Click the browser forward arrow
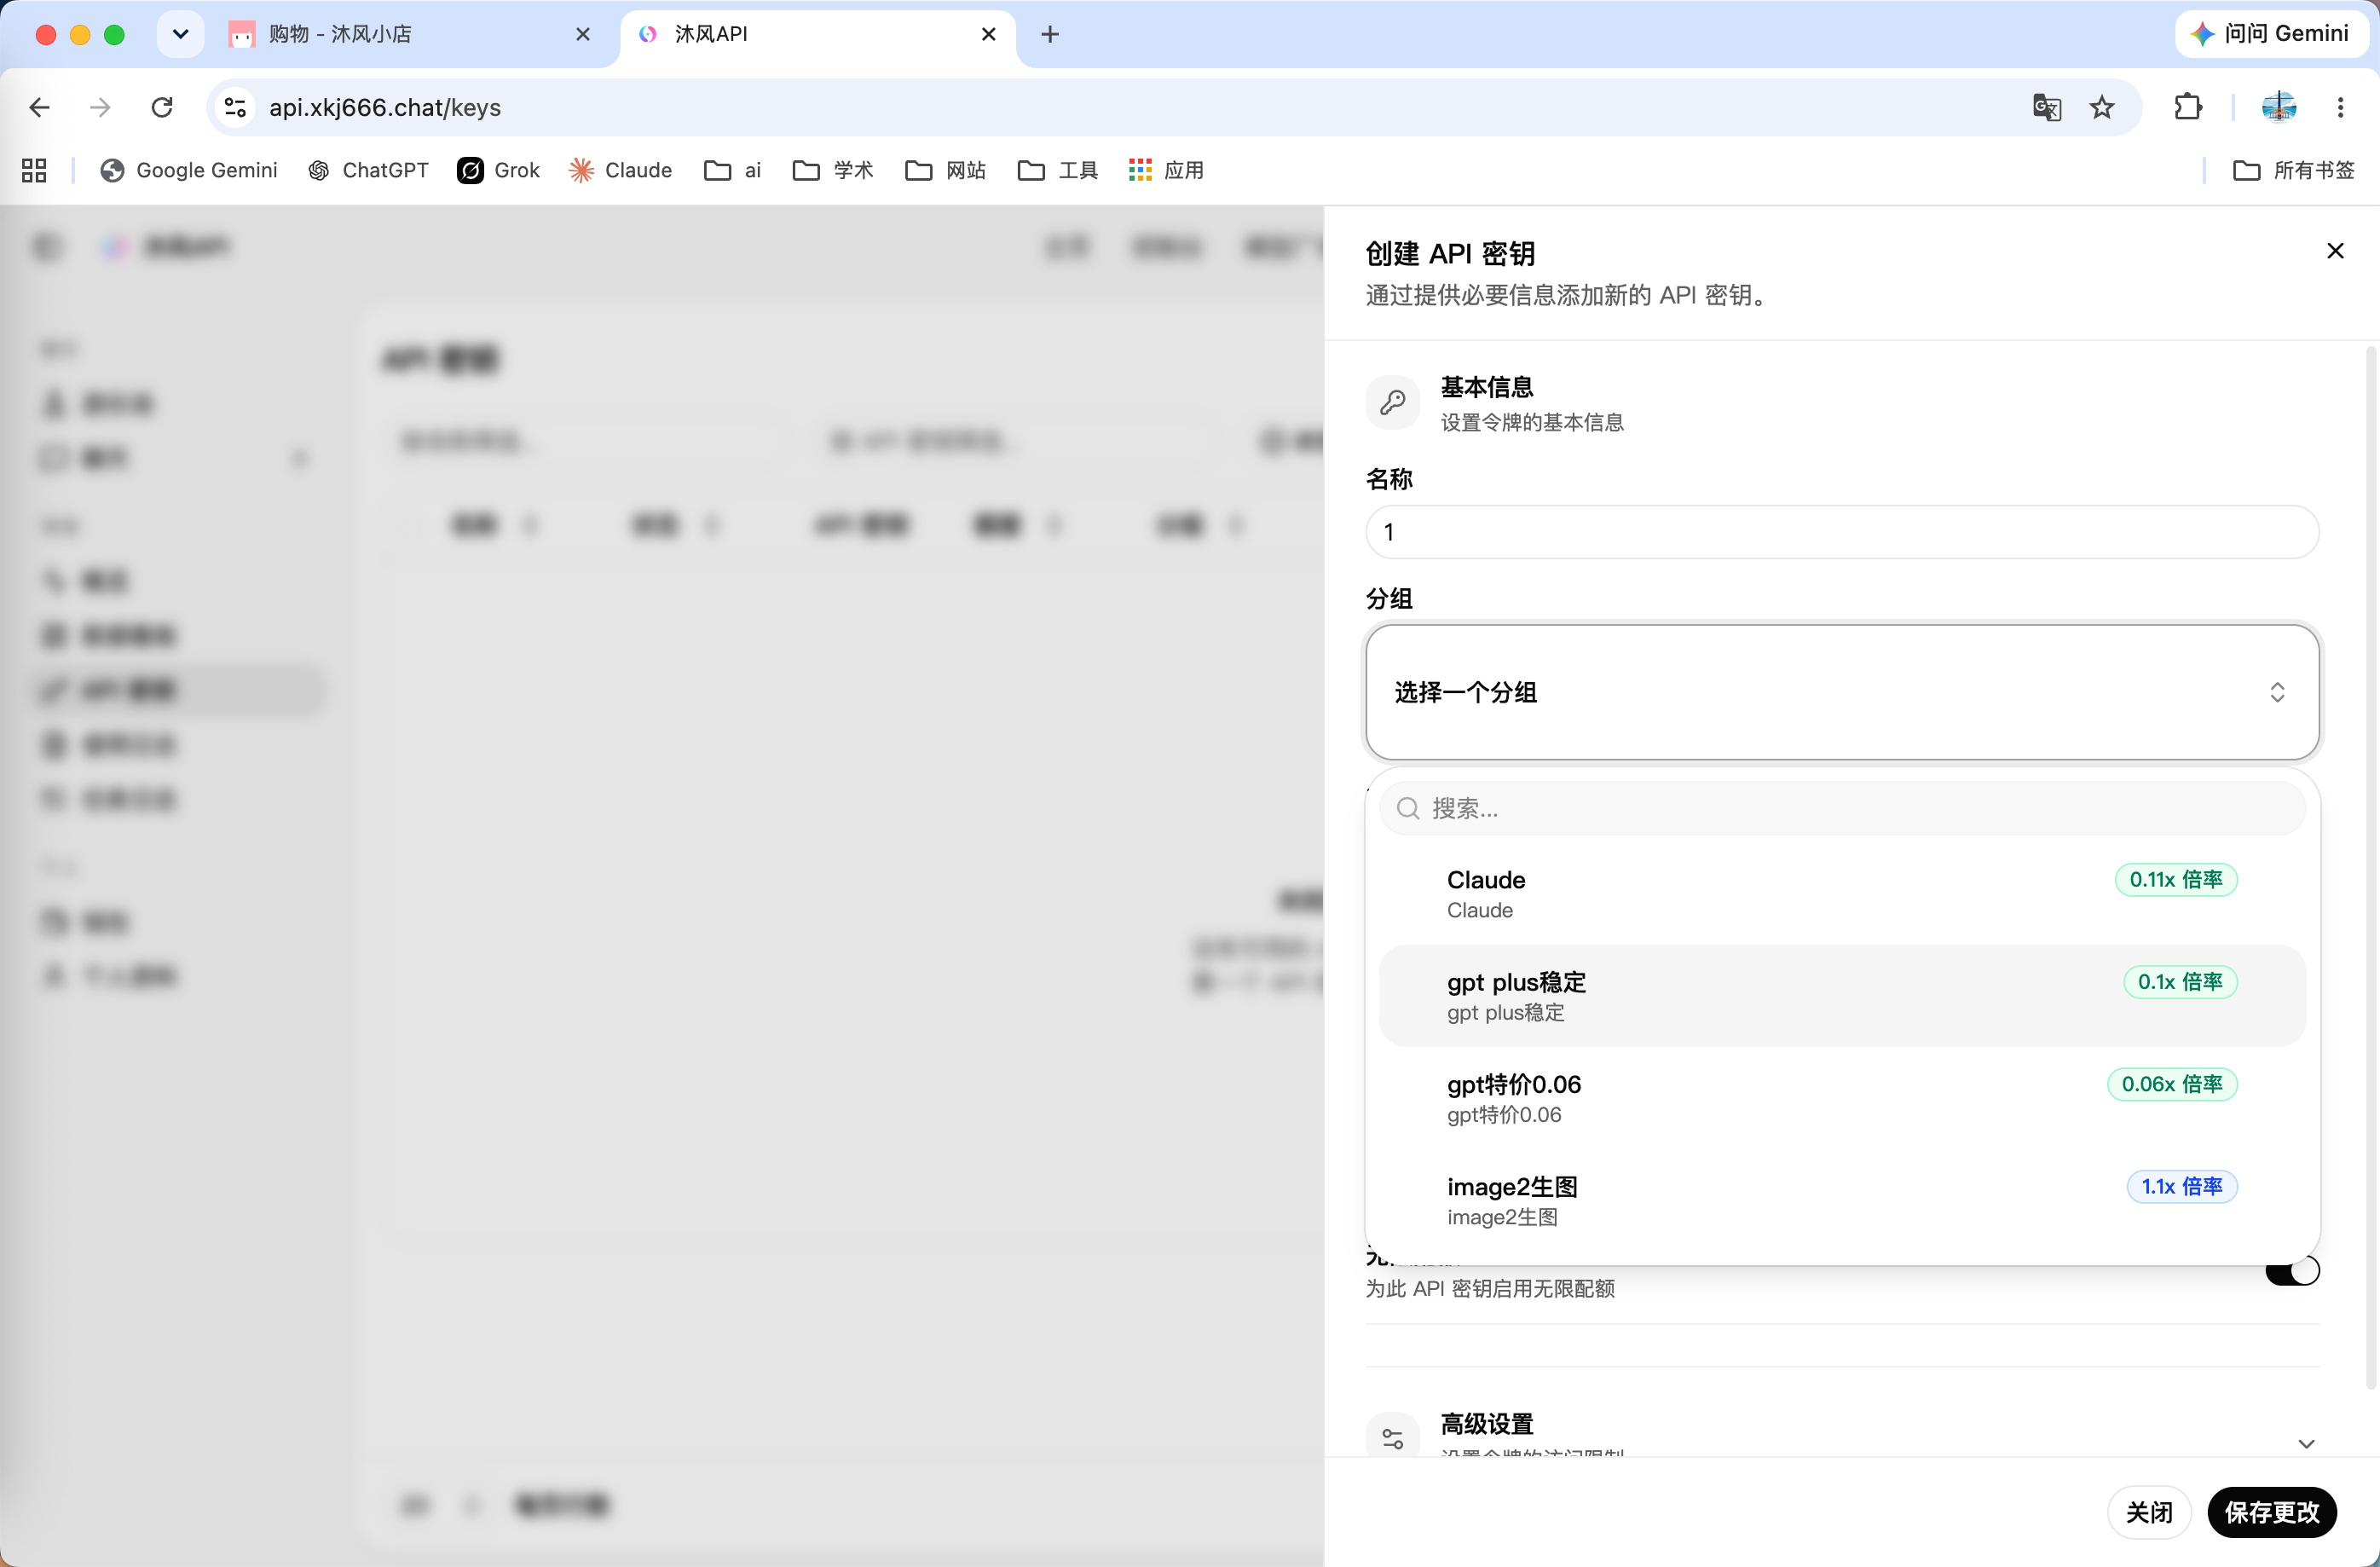The image size is (2380, 1567). point(100,107)
